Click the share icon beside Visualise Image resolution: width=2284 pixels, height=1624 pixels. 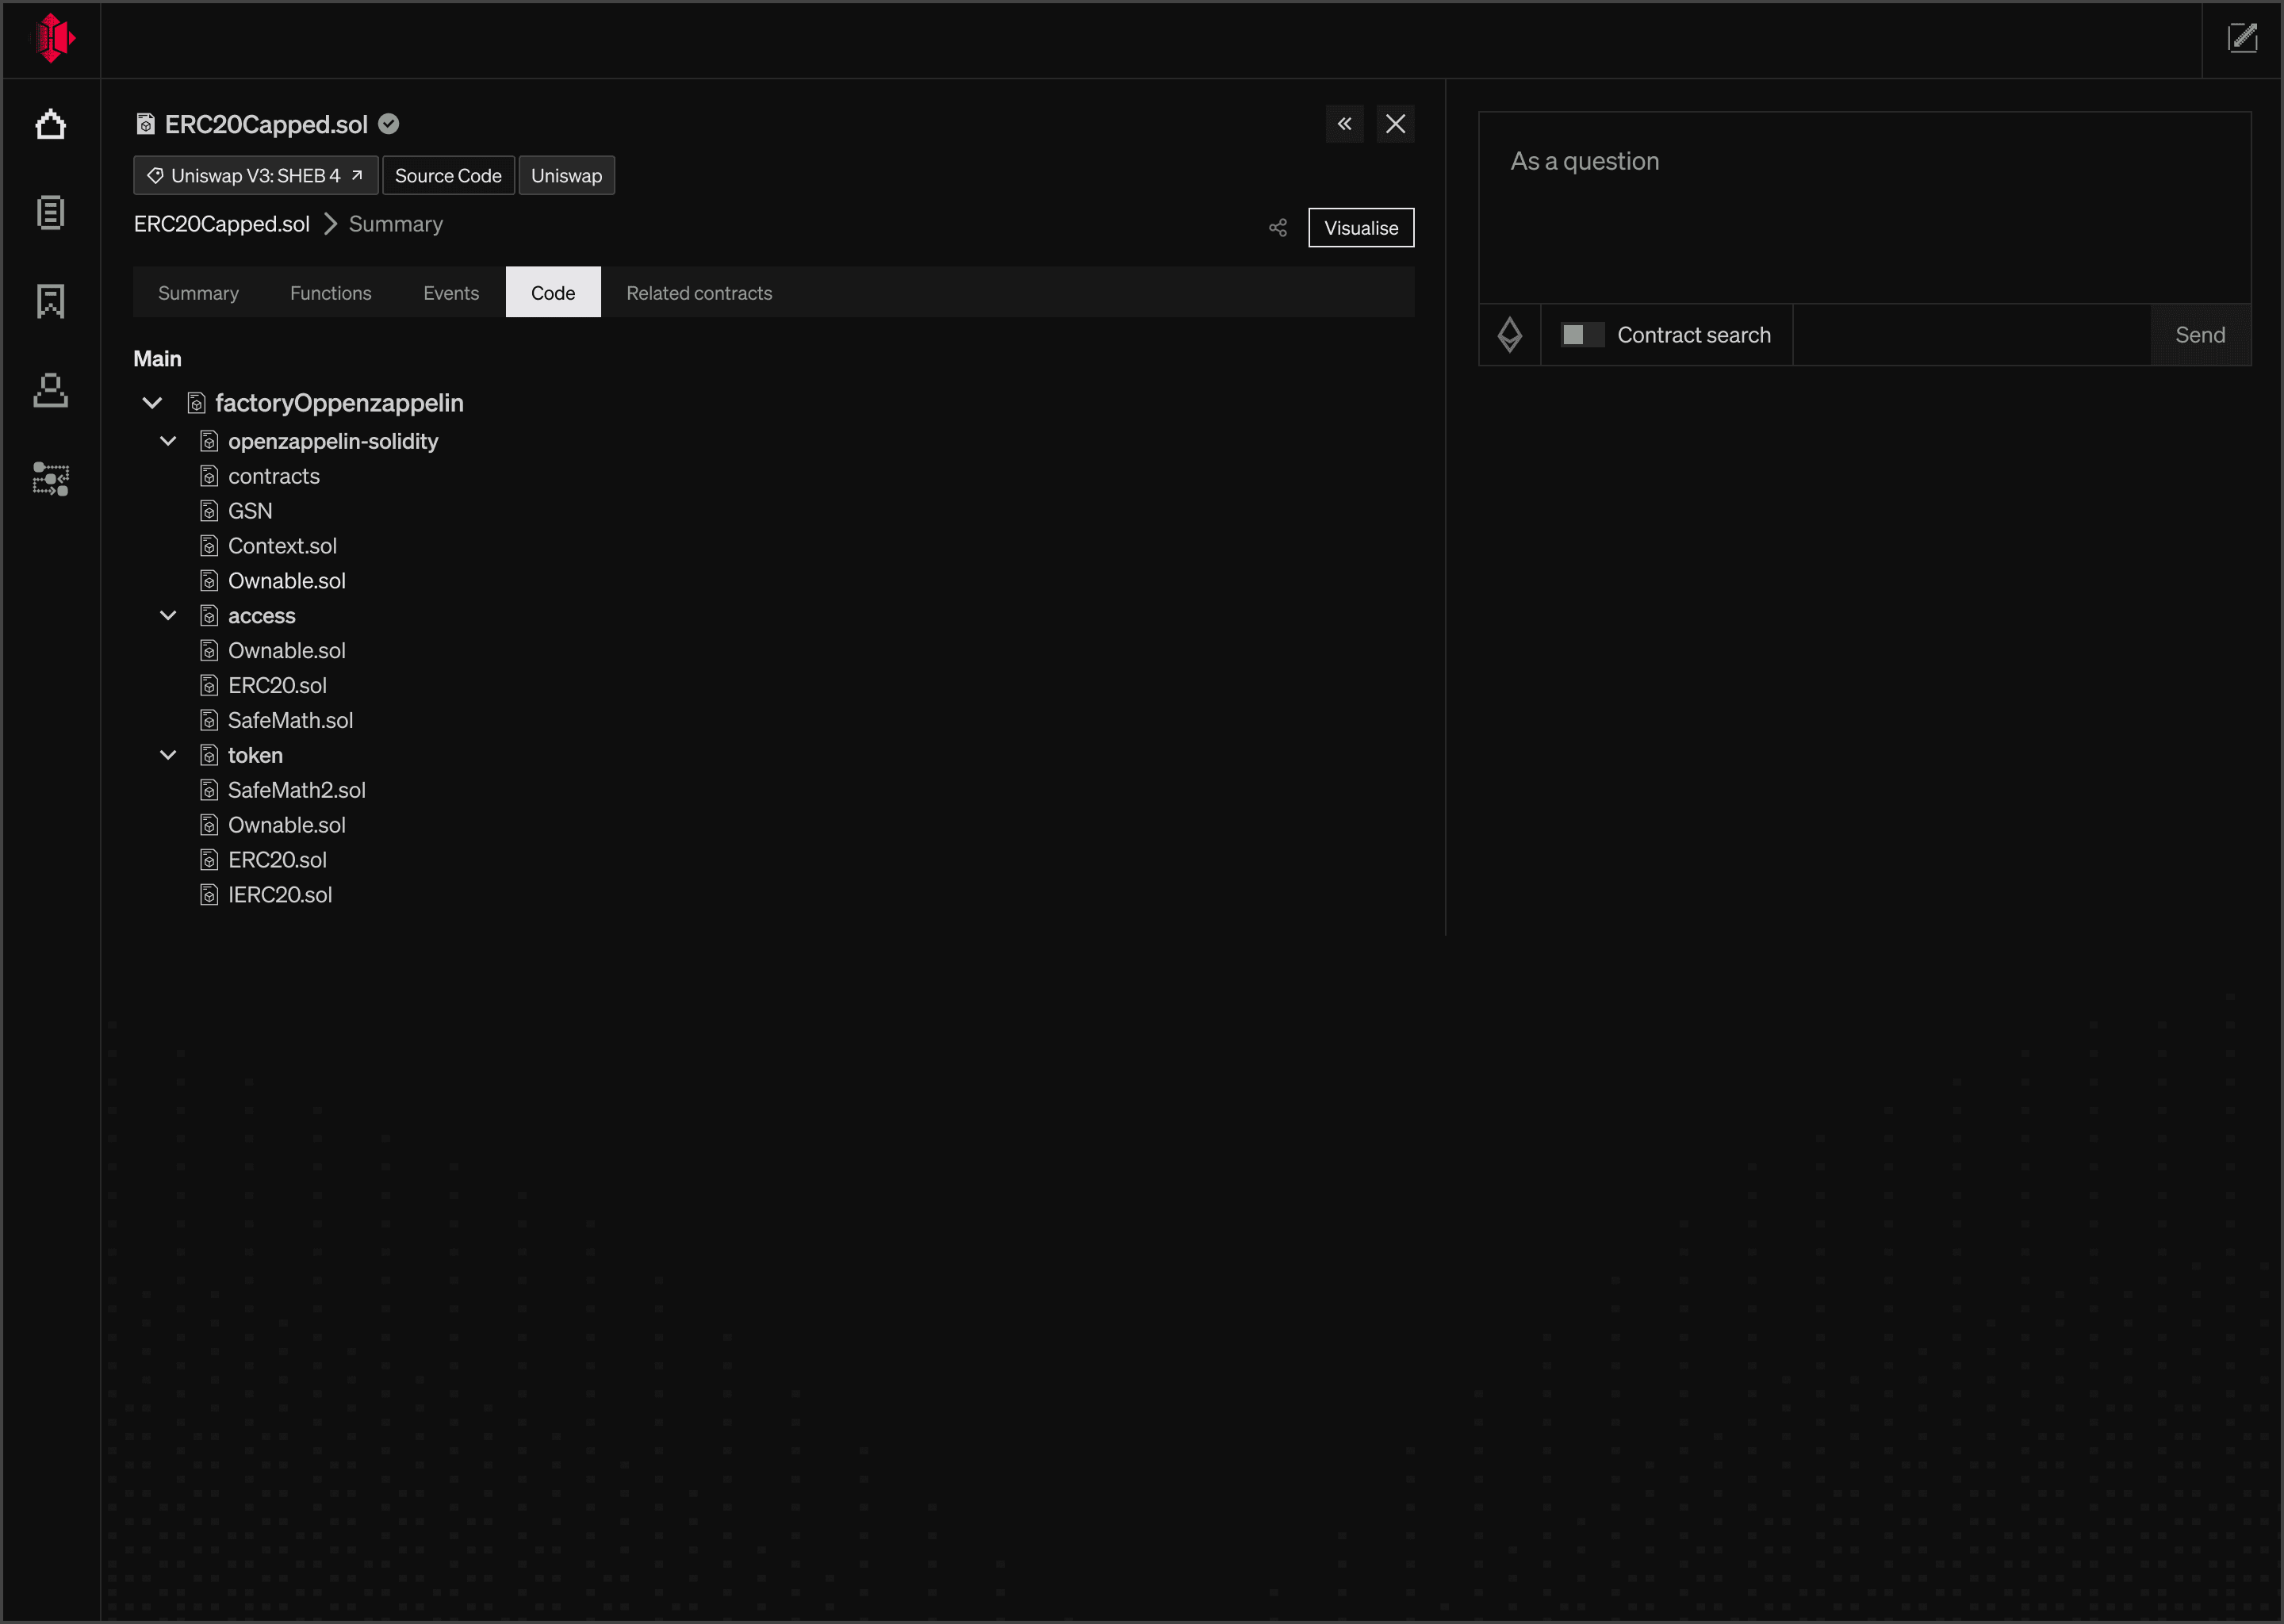pyautogui.click(x=1277, y=228)
